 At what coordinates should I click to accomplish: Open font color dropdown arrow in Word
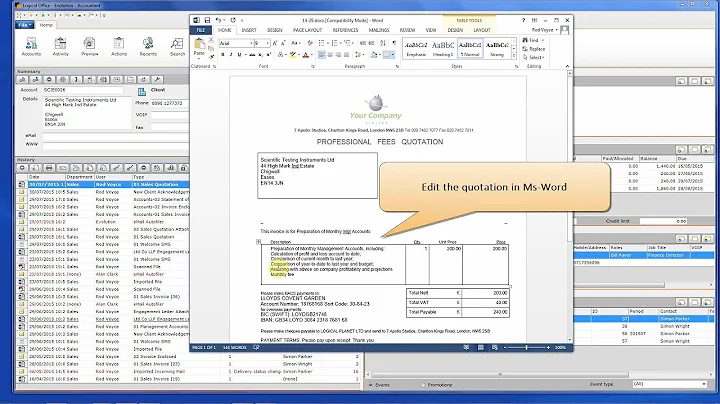[312, 55]
